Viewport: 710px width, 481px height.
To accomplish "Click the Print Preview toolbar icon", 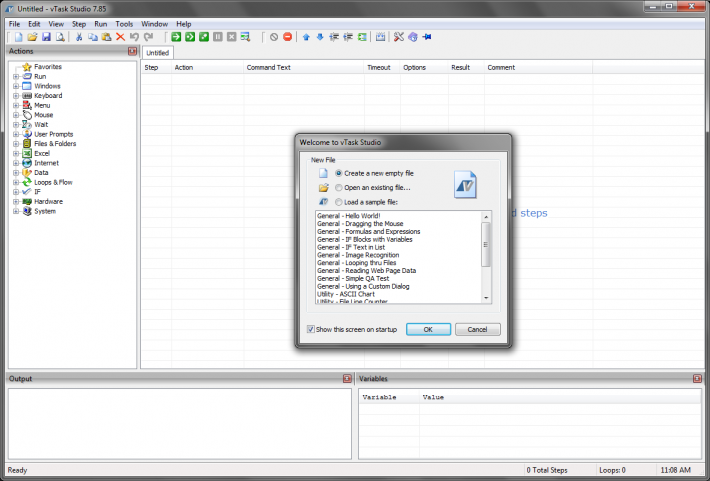I will (60, 37).
